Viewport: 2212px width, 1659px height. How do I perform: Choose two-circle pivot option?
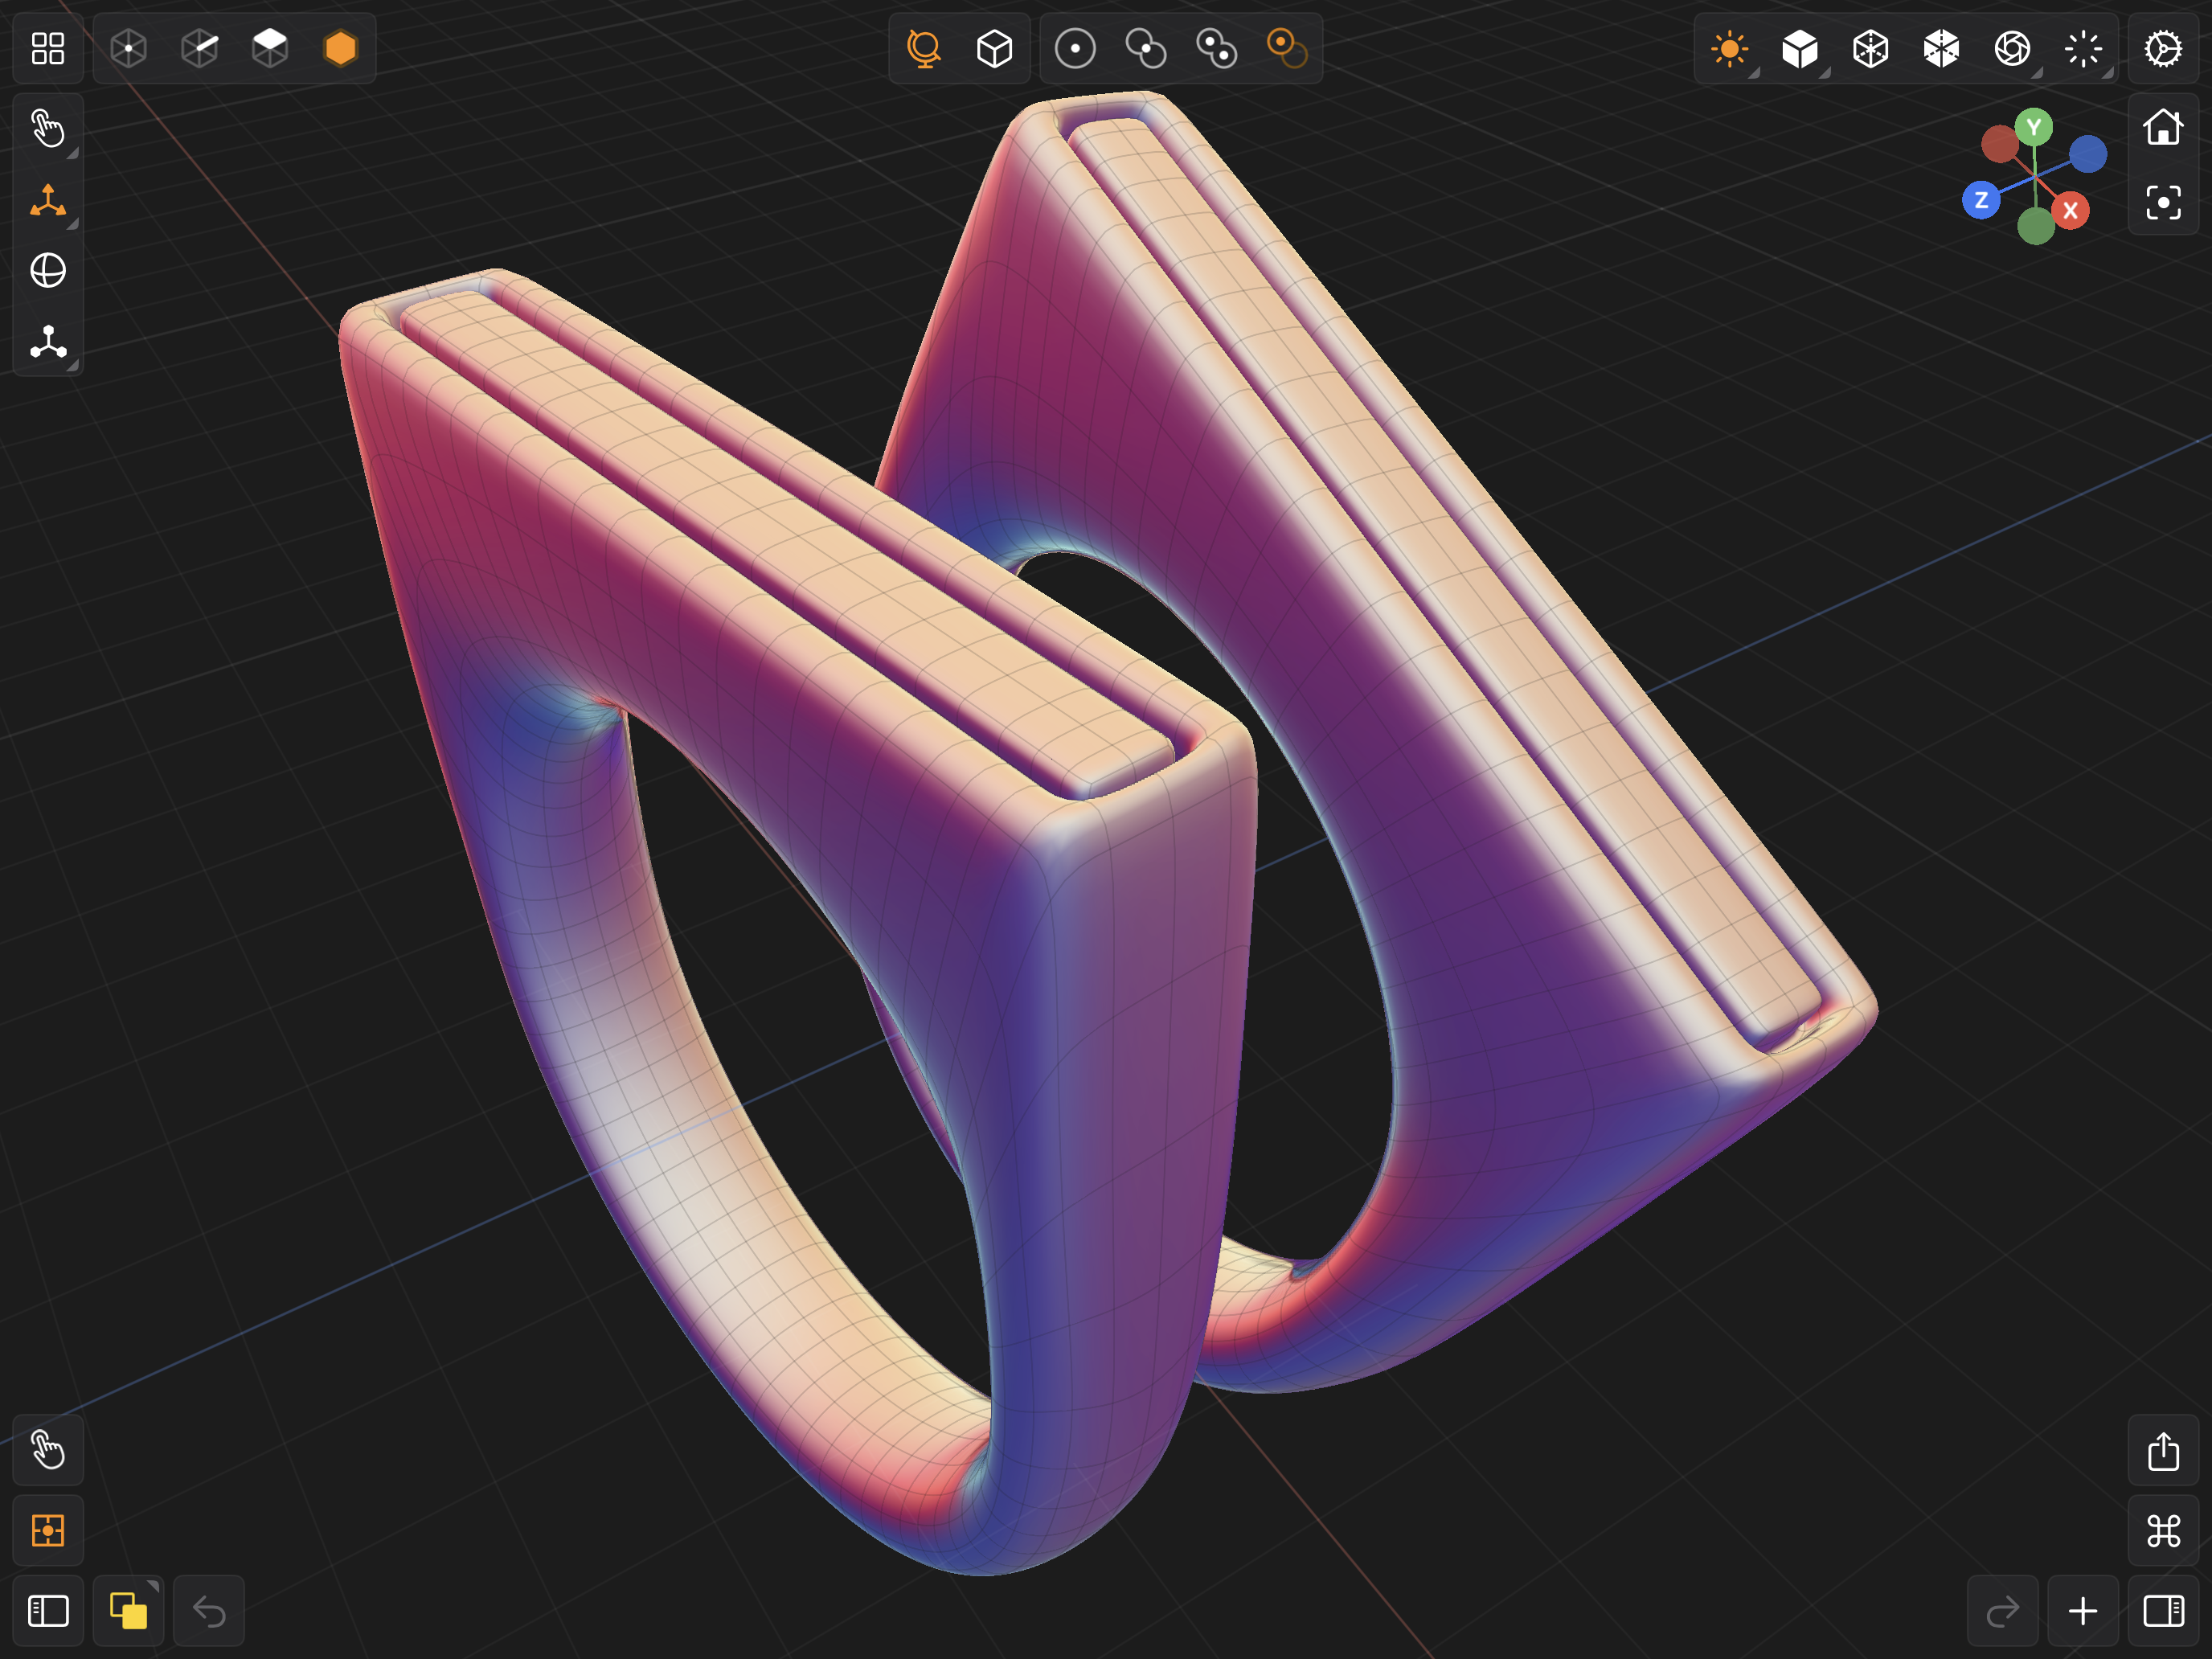[x=1146, y=48]
